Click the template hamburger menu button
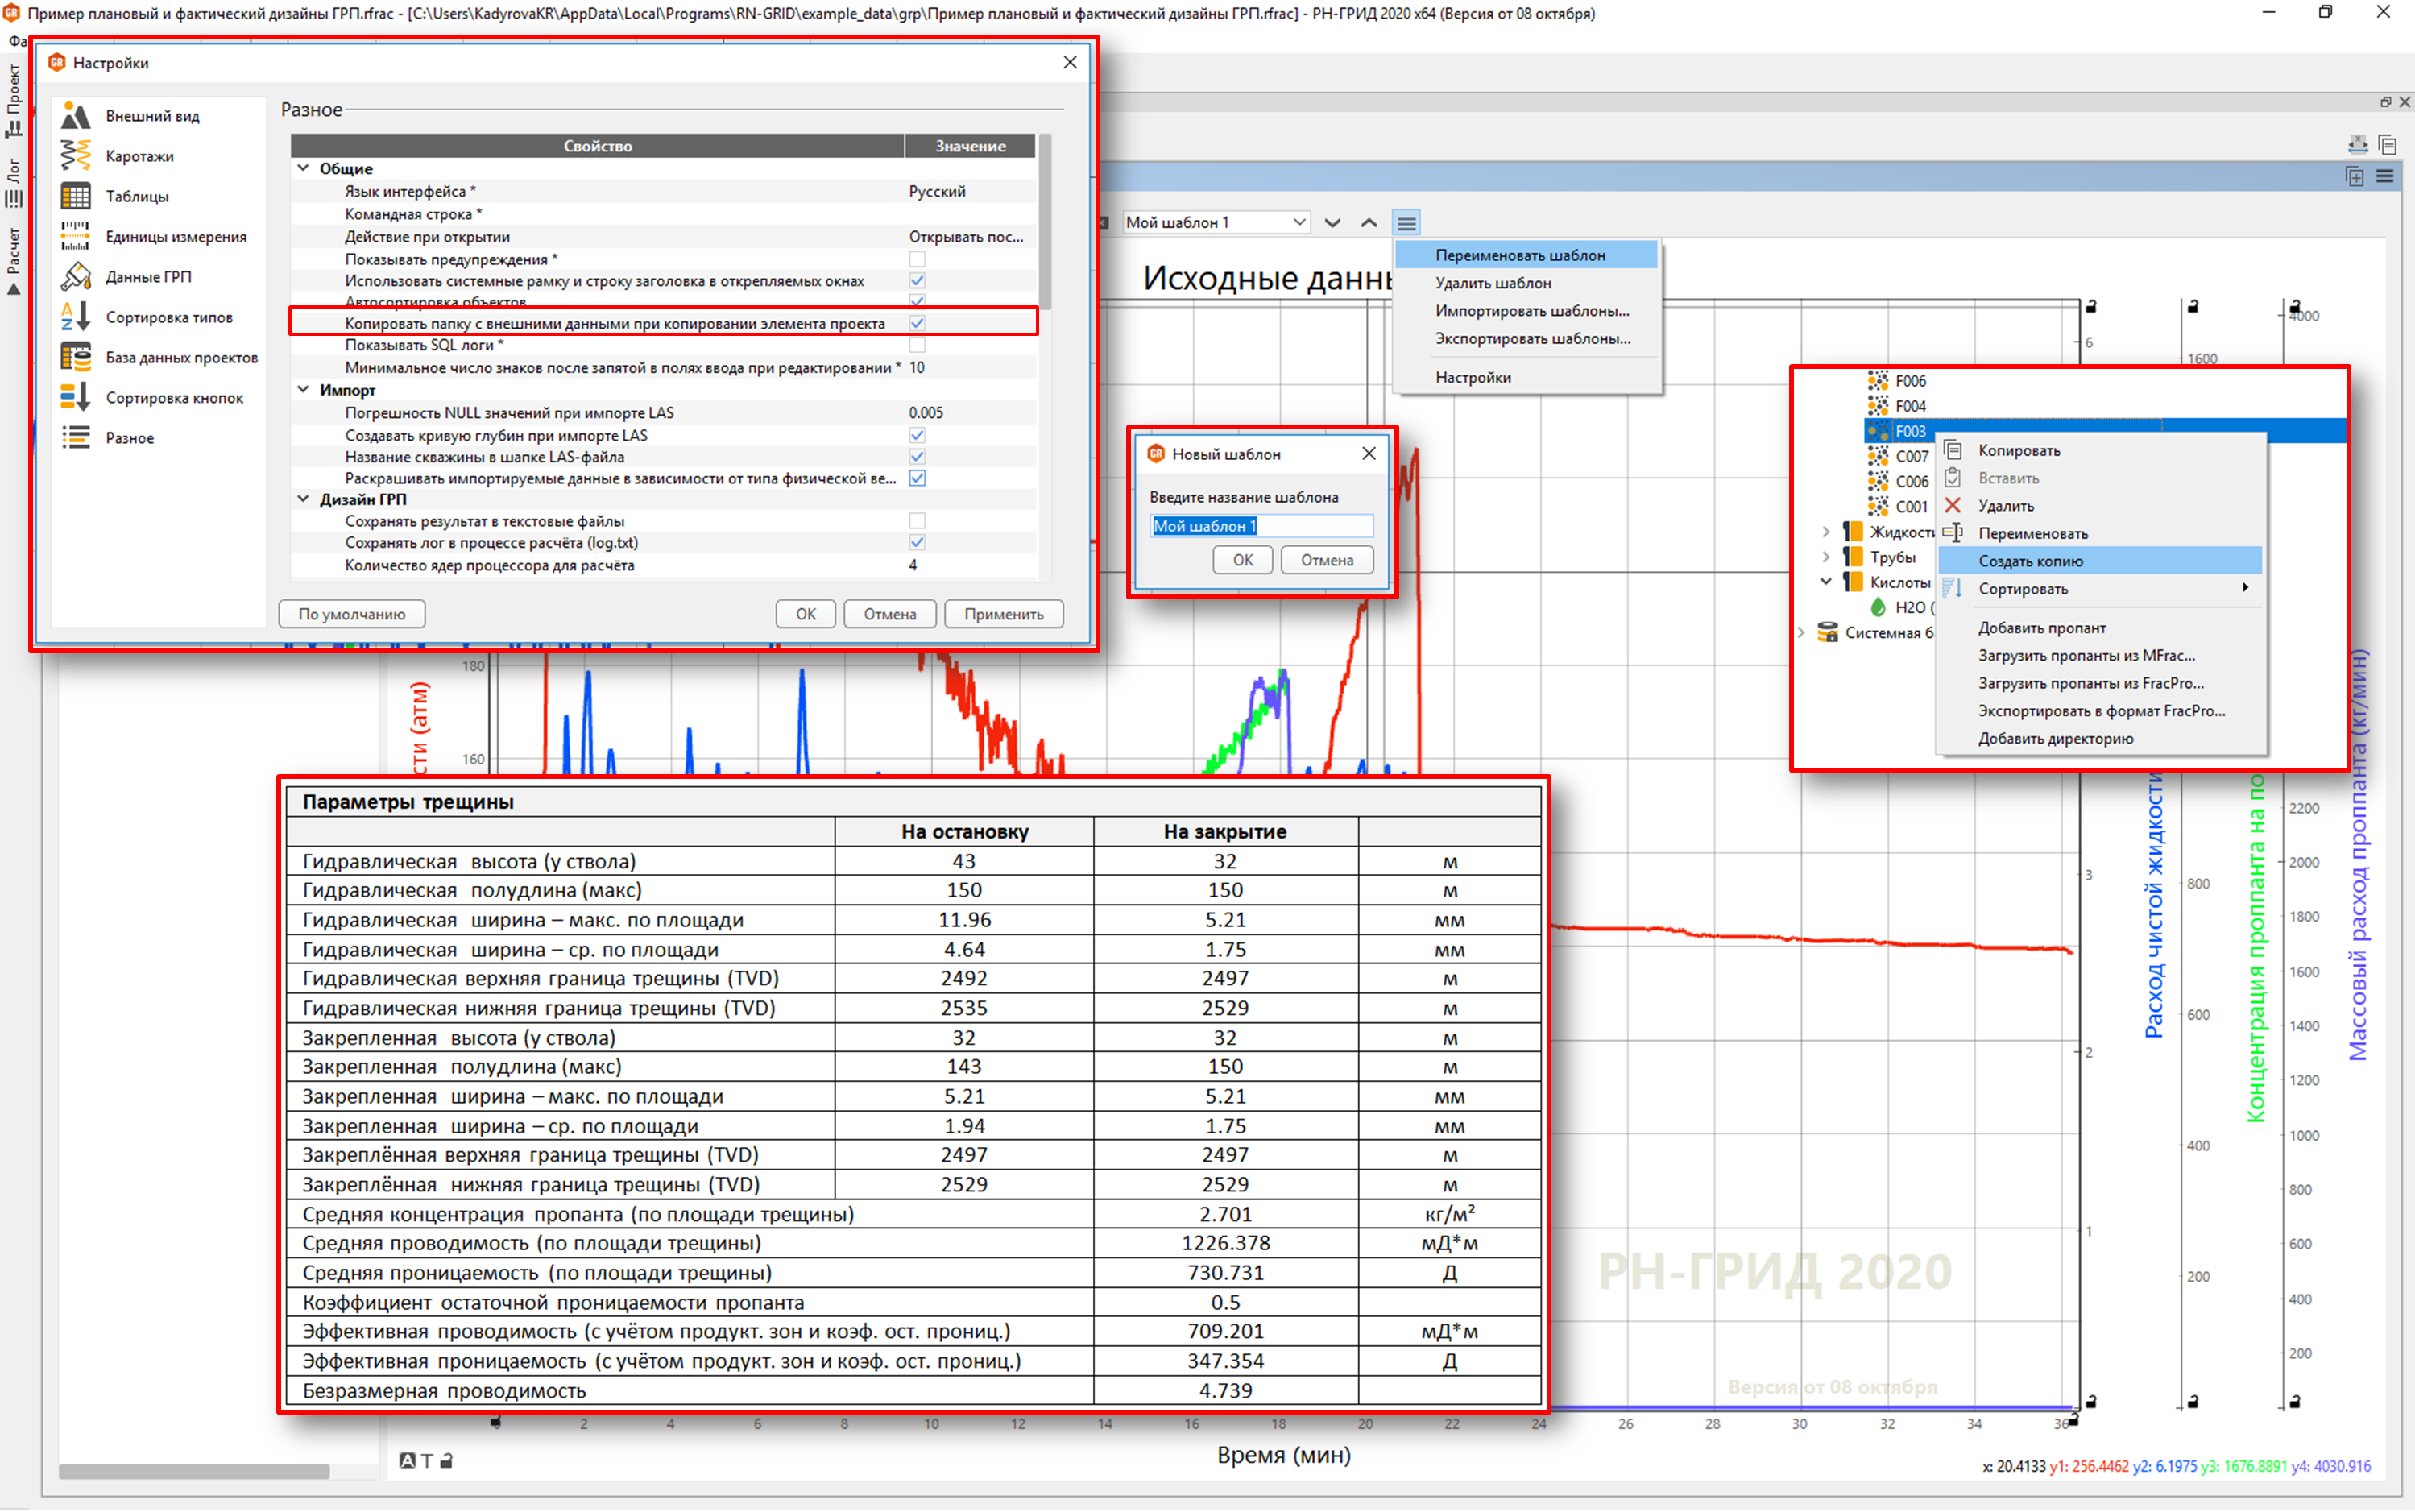 [1406, 223]
